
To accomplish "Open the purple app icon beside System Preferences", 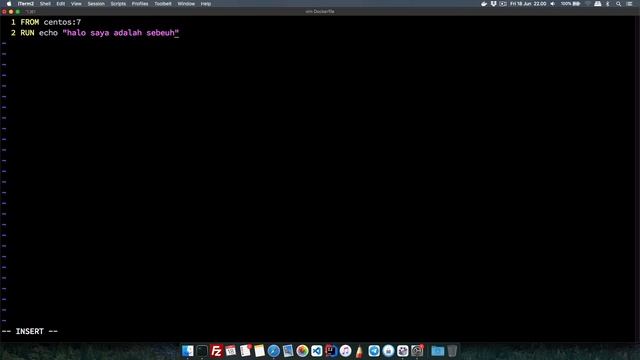I will pos(402,351).
